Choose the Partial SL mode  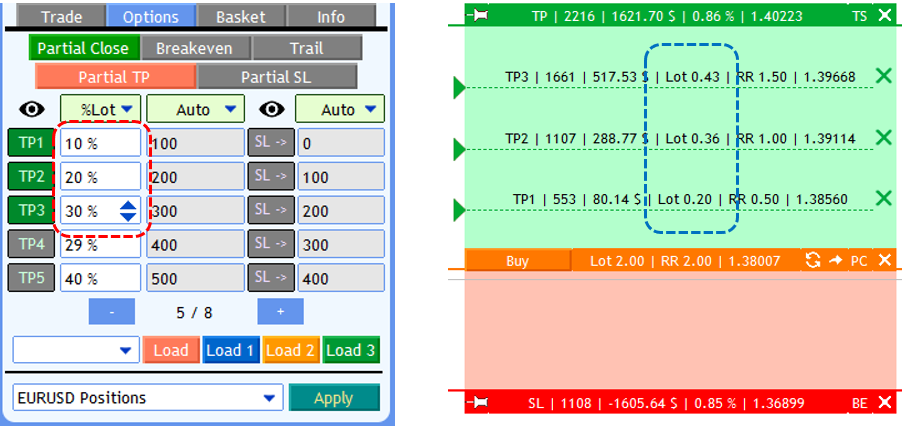click(277, 76)
